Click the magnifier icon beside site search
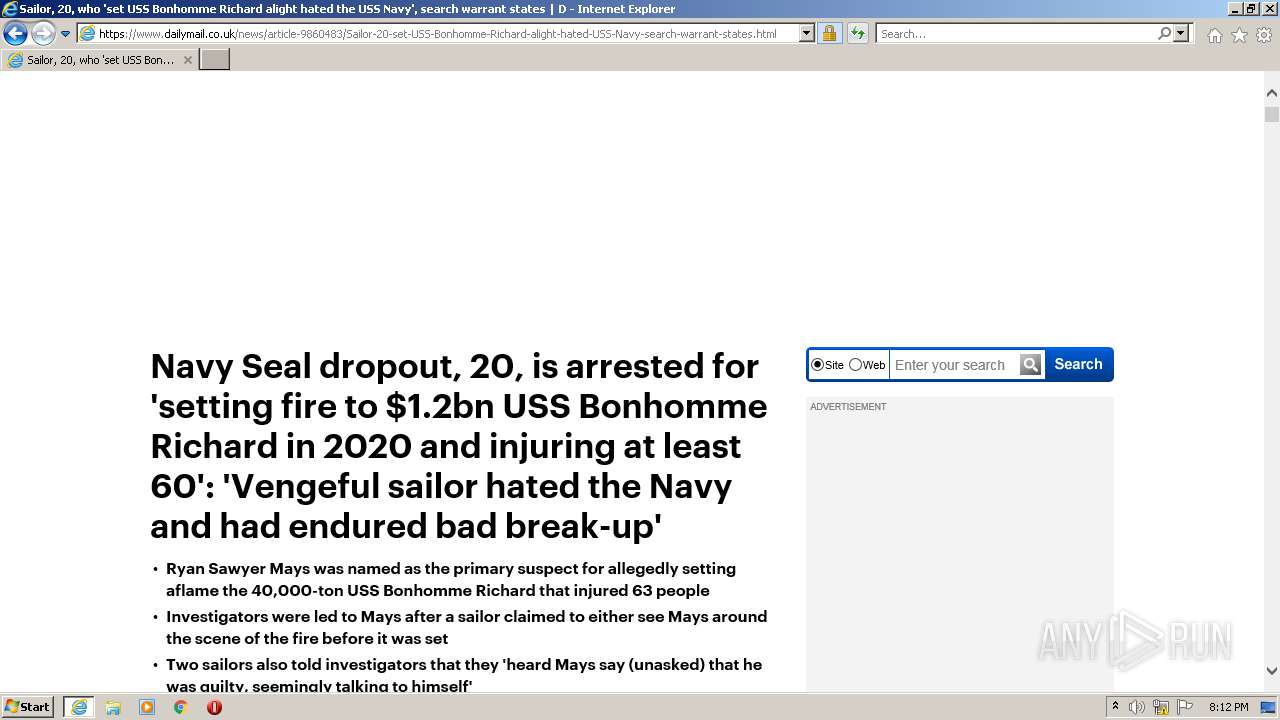 click(x=1031, y=365)
